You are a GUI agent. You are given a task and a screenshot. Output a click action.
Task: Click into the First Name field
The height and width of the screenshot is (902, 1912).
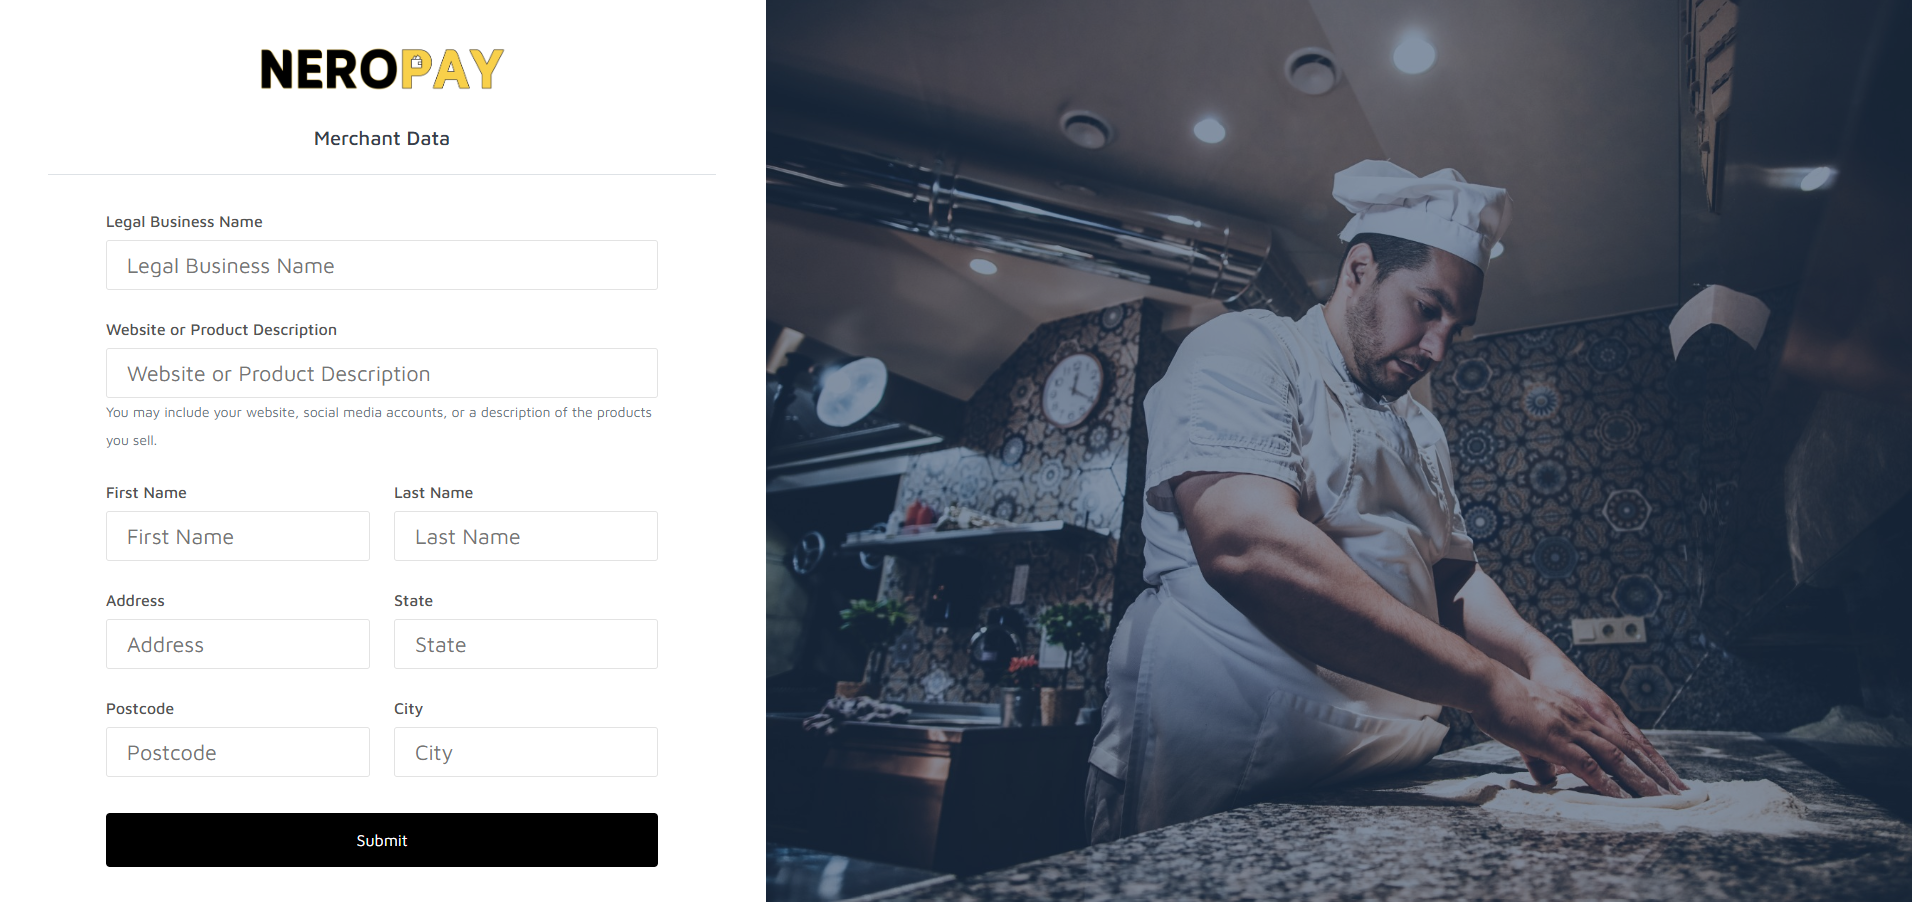pos(238,536)
